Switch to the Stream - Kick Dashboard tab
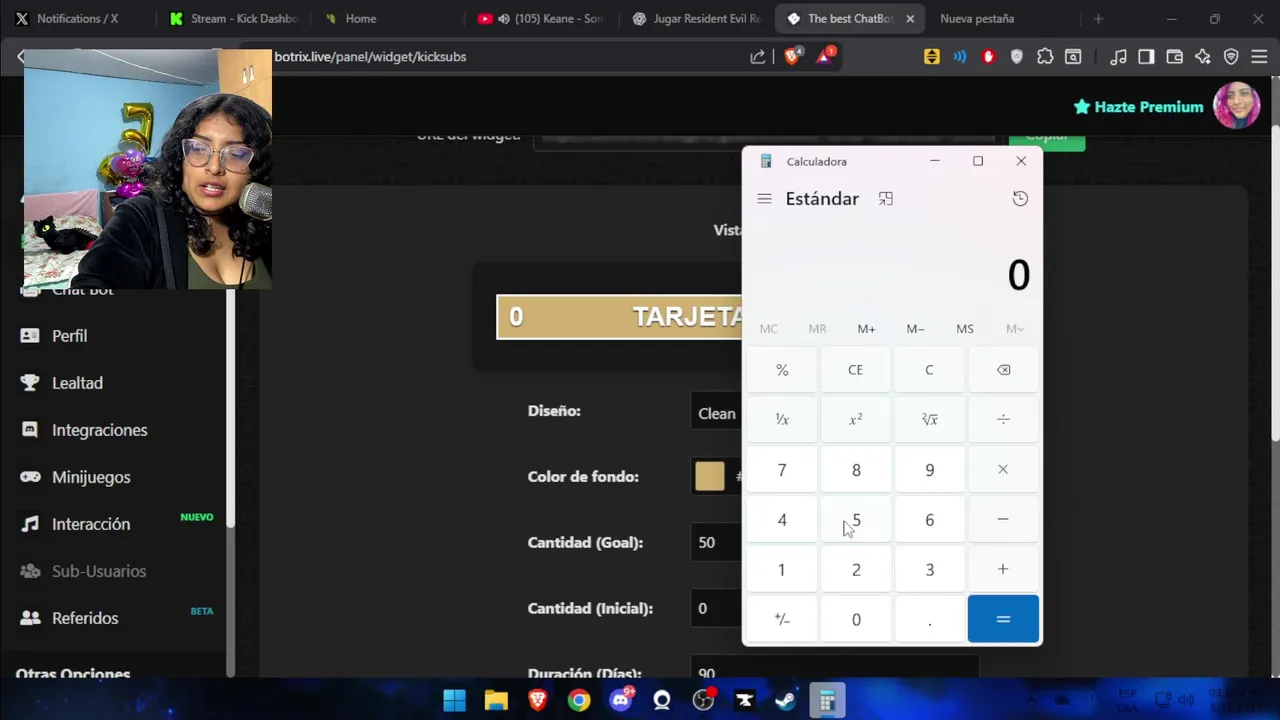The height and width of the screenshot is (720, 1280). coord(235,18)
